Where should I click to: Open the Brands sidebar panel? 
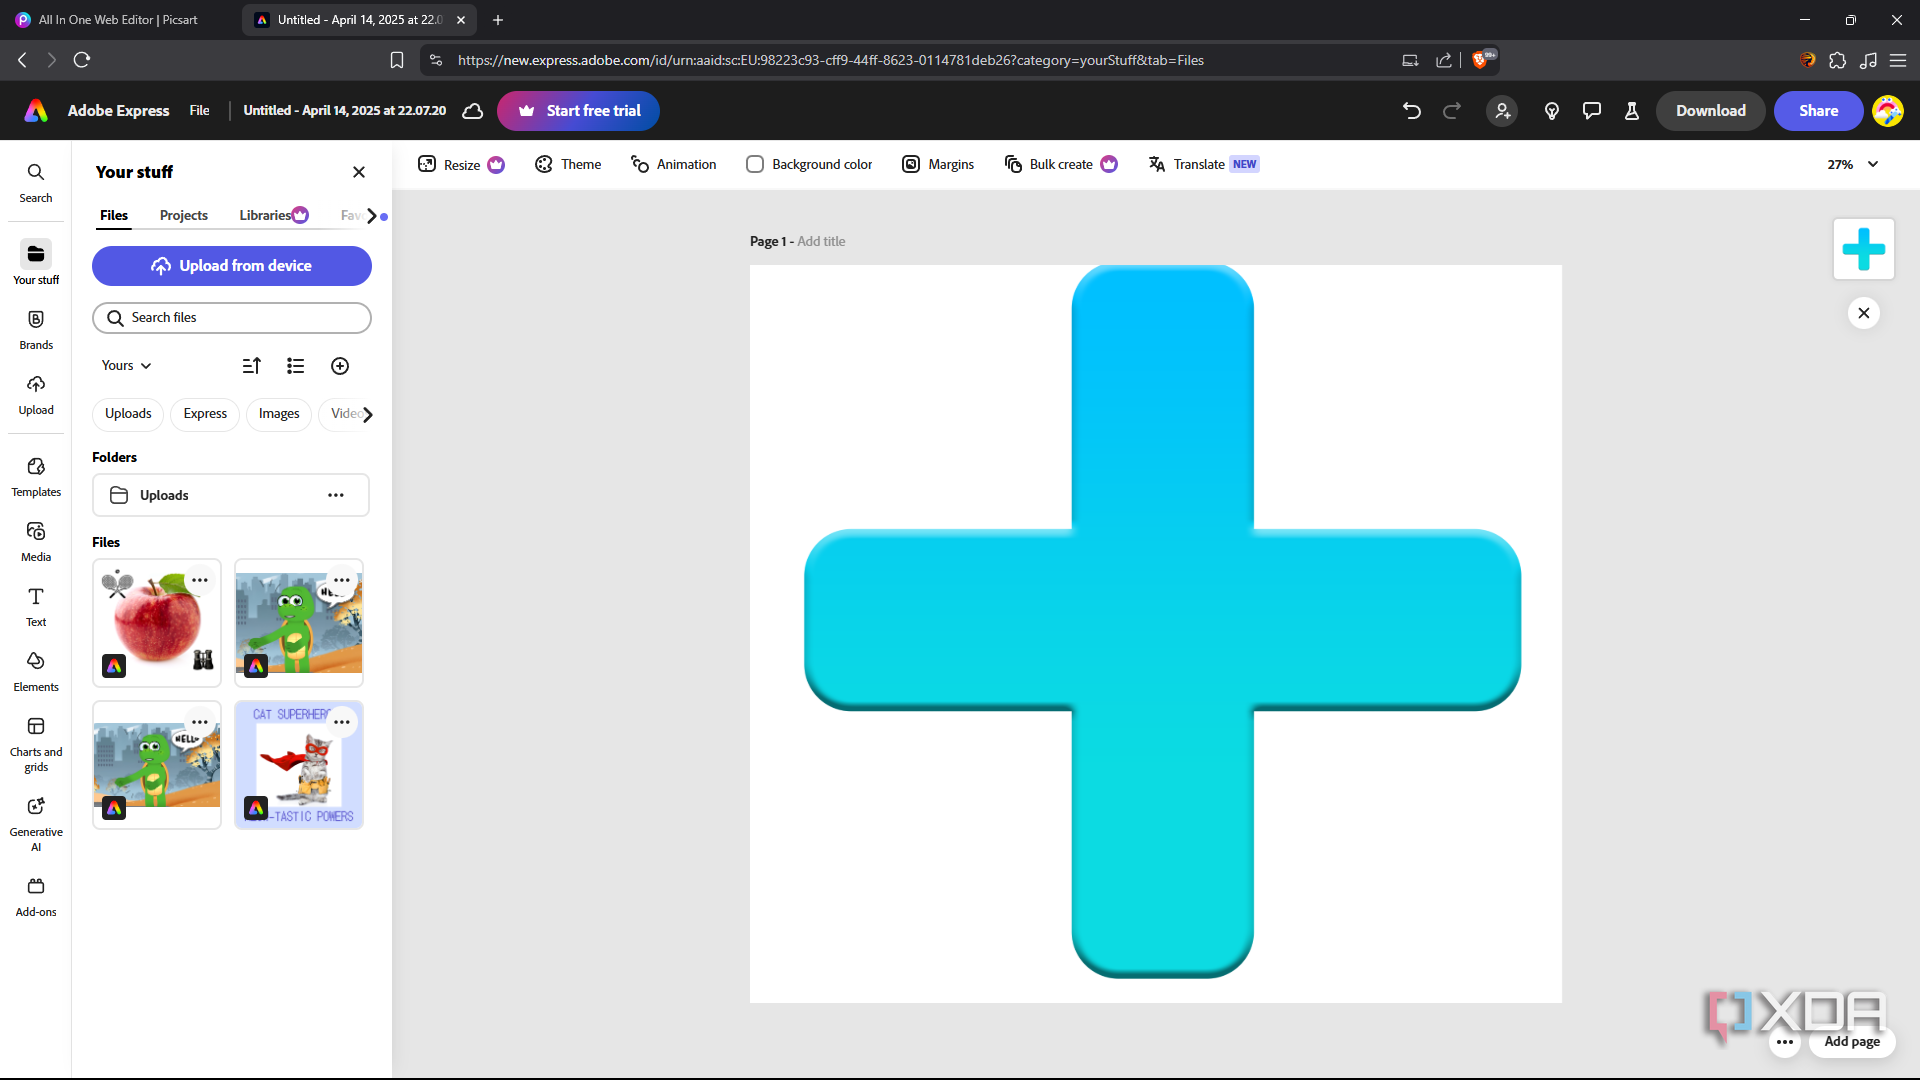pyautogui.click(x=36, y=330)
